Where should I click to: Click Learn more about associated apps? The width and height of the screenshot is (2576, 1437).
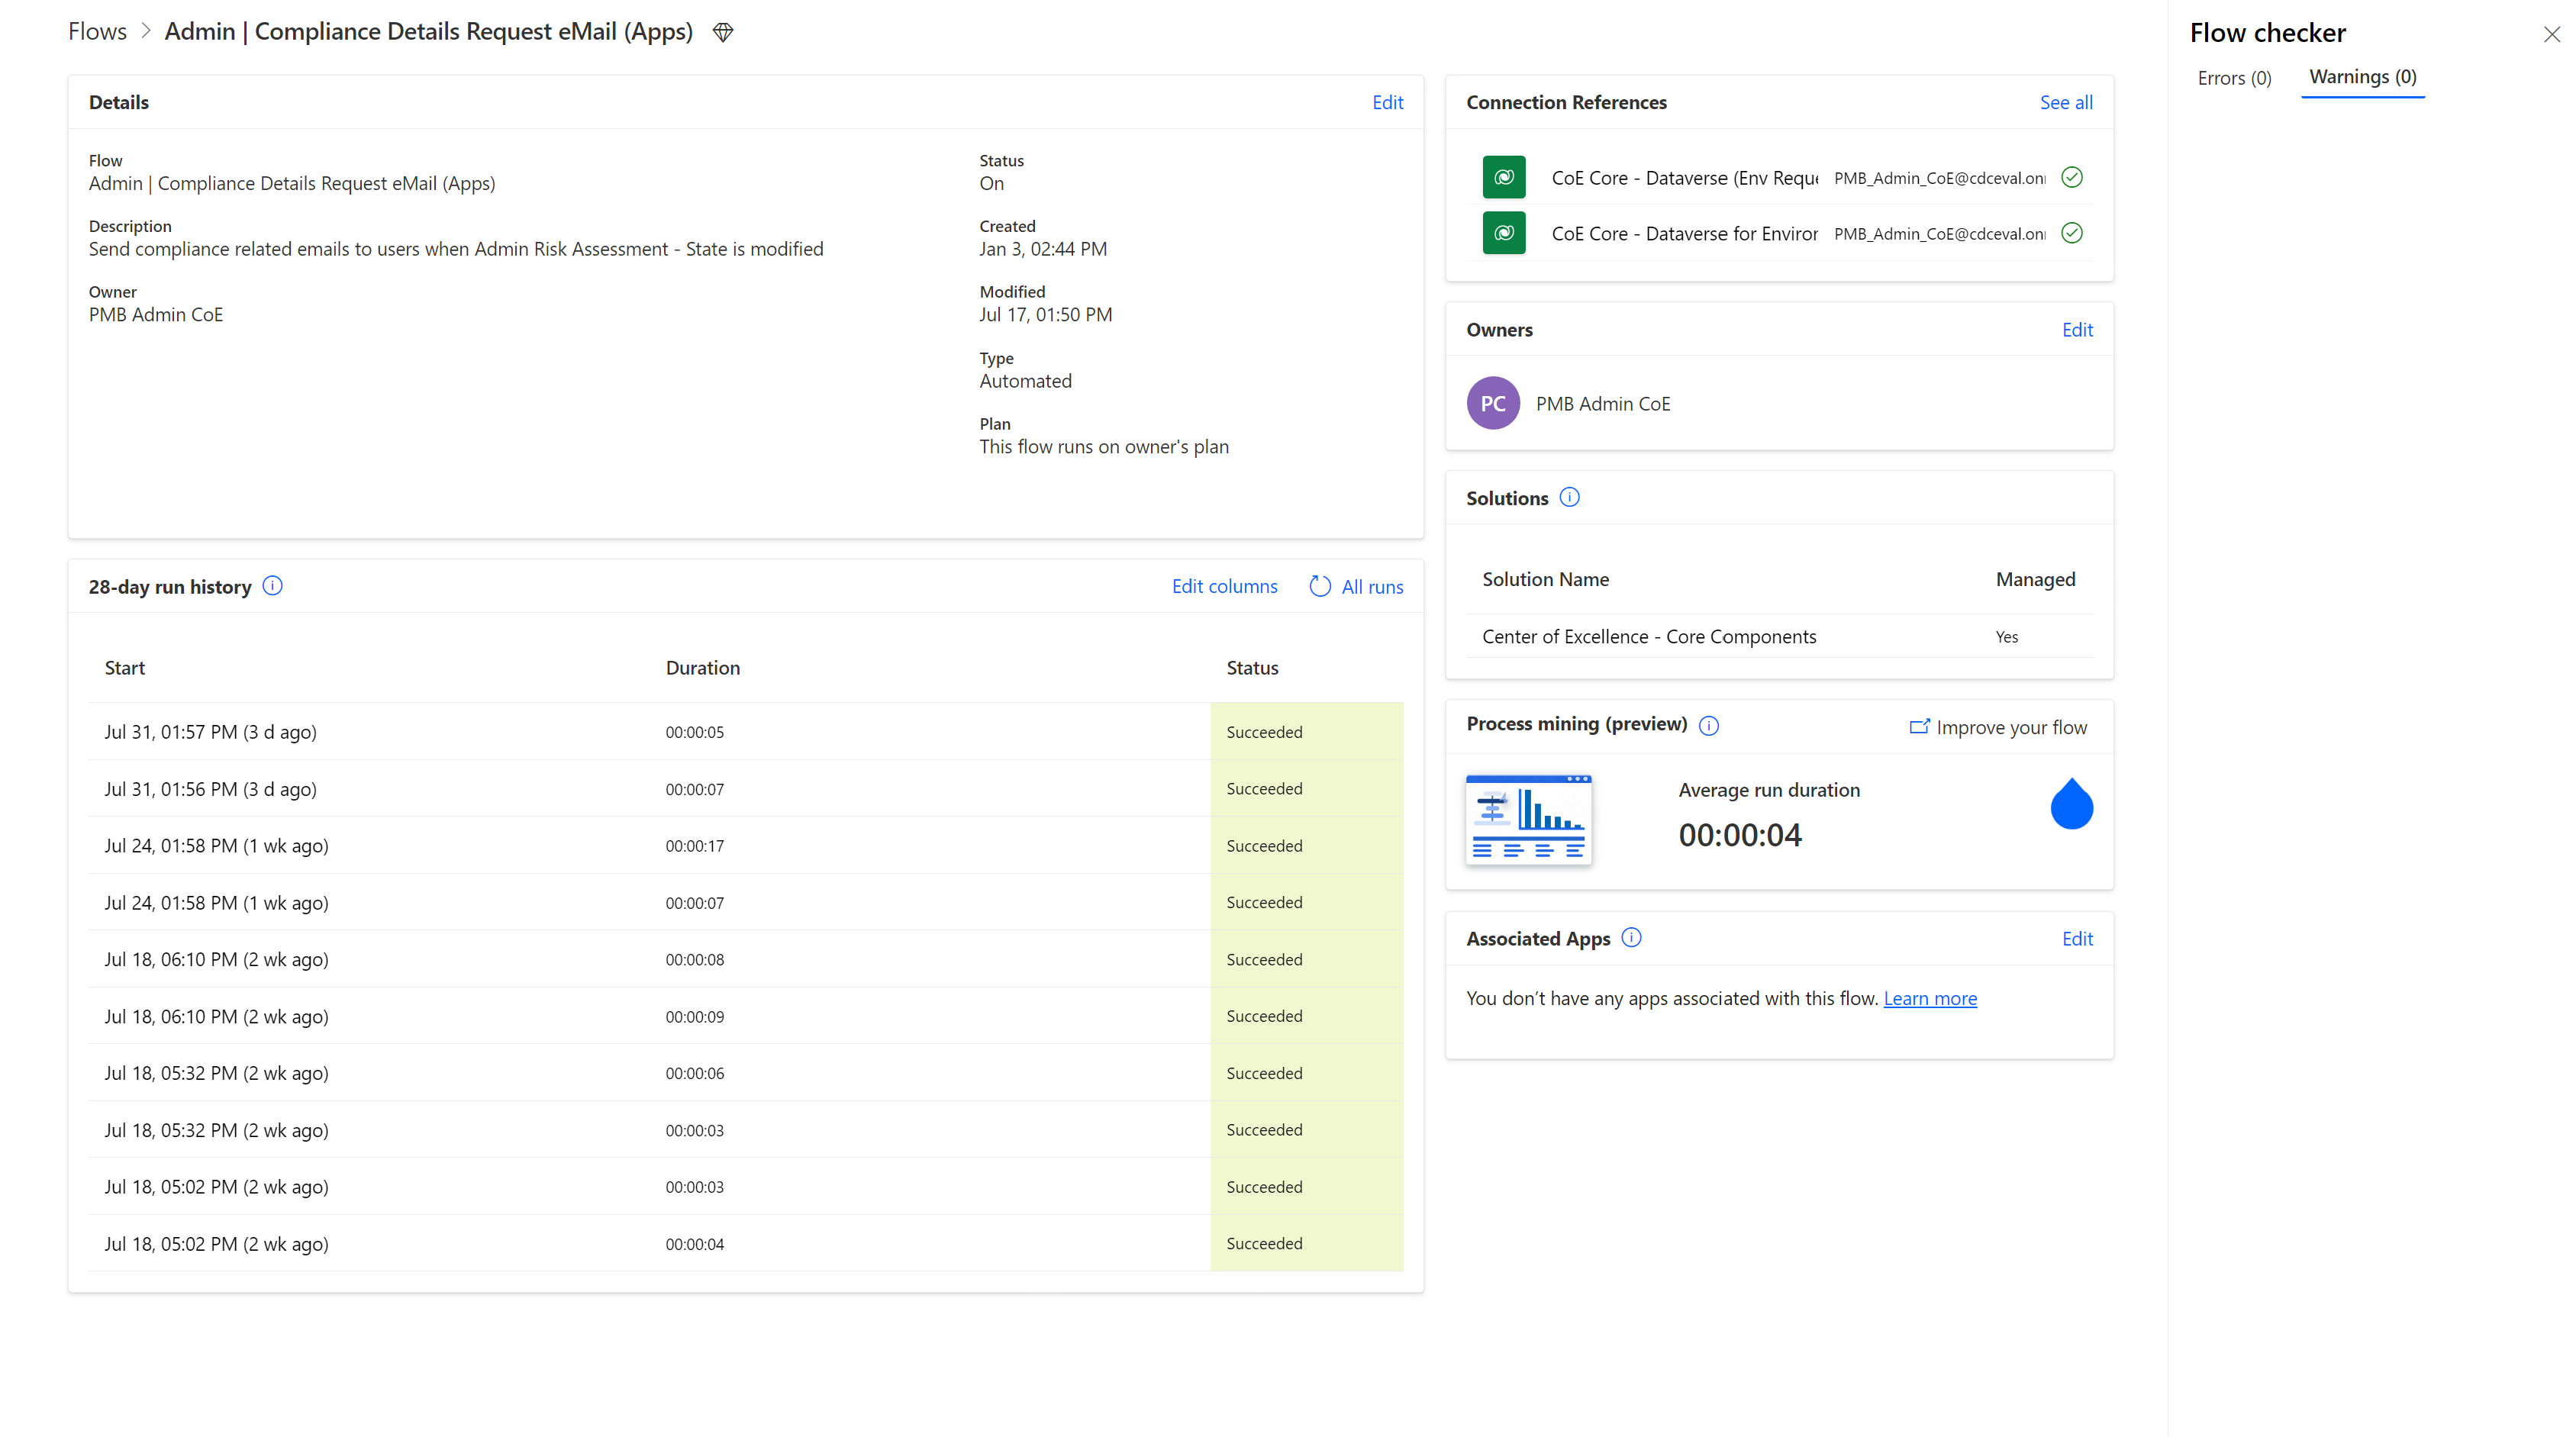pos(1930,997)
